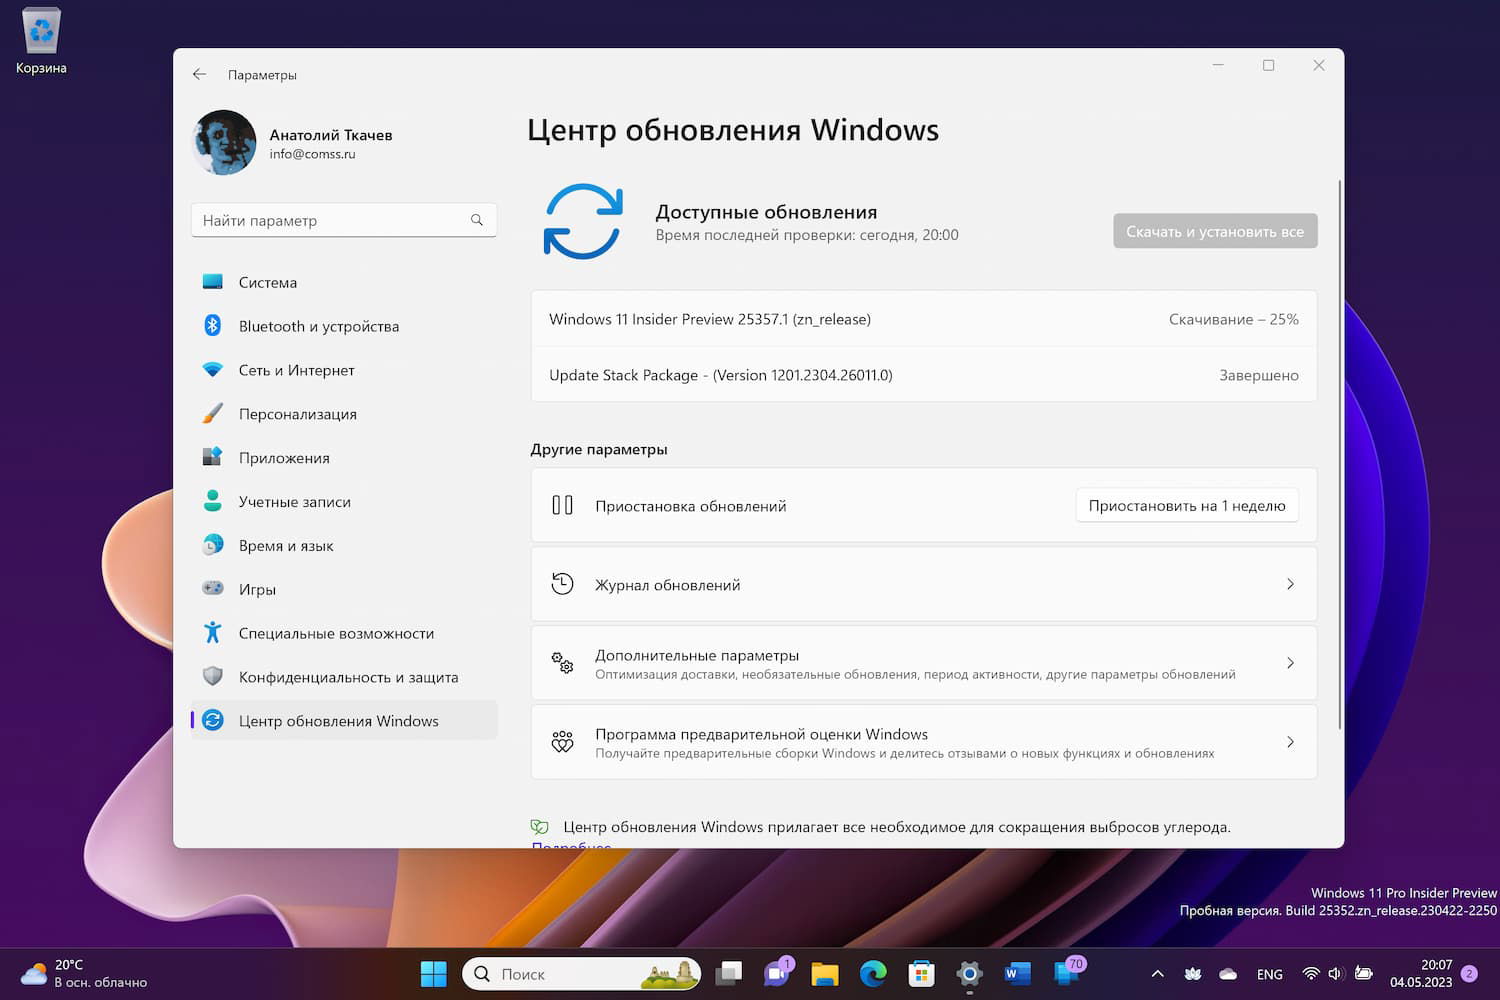The height and width of the screenshot is (1000, 1500).
Task: Click the Анатолий Ткачев profile picture
Action: 223,142
